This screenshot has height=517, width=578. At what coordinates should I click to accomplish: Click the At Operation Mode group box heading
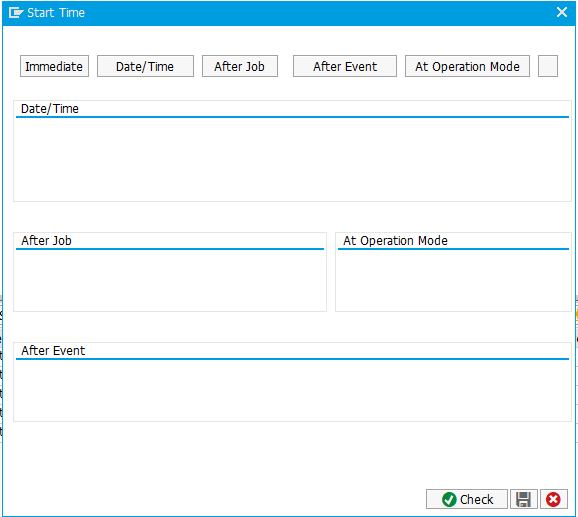395,241
